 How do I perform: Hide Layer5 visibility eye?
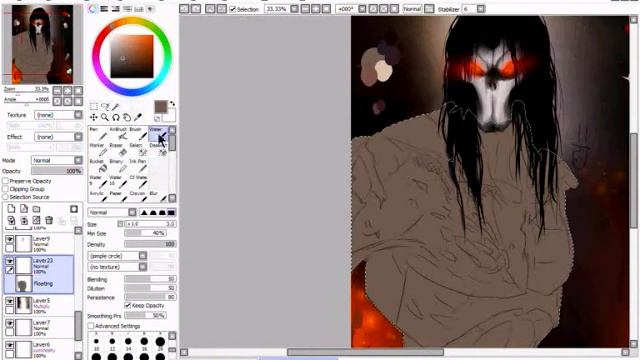(9, 301)
